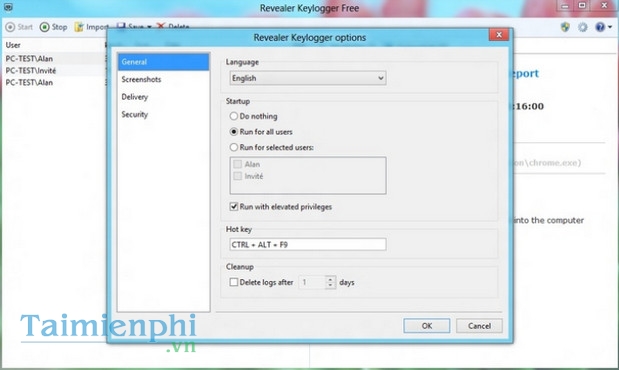Go to the Security options tab
This screenshot has height=370, width=619.
[x=163, y=115]
